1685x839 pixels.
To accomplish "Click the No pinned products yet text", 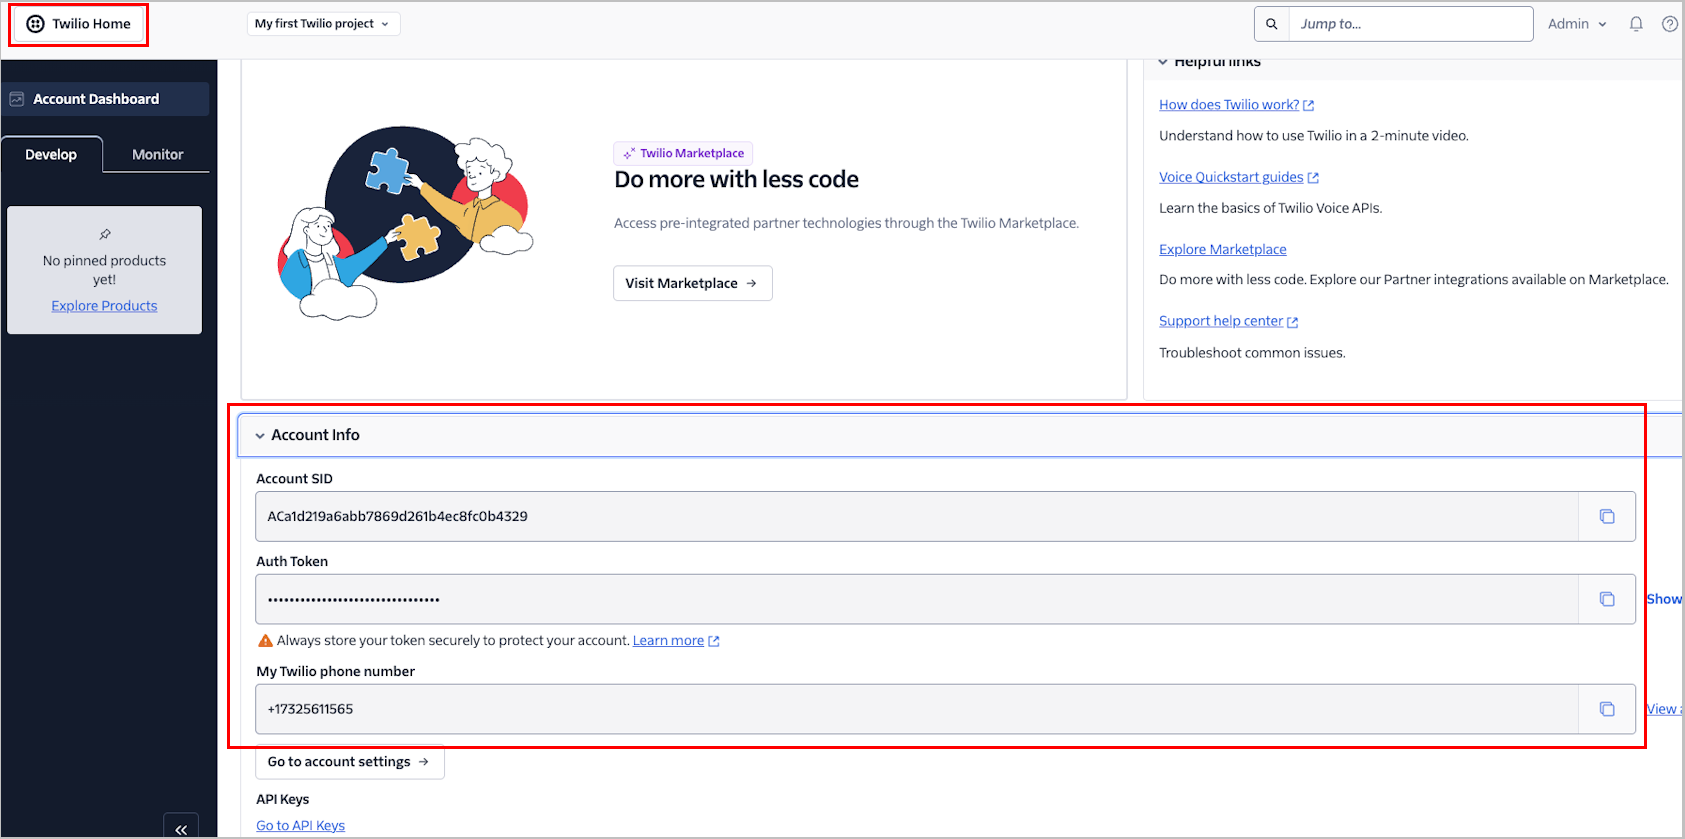I will pyautogui.click(x=105, y=270).
